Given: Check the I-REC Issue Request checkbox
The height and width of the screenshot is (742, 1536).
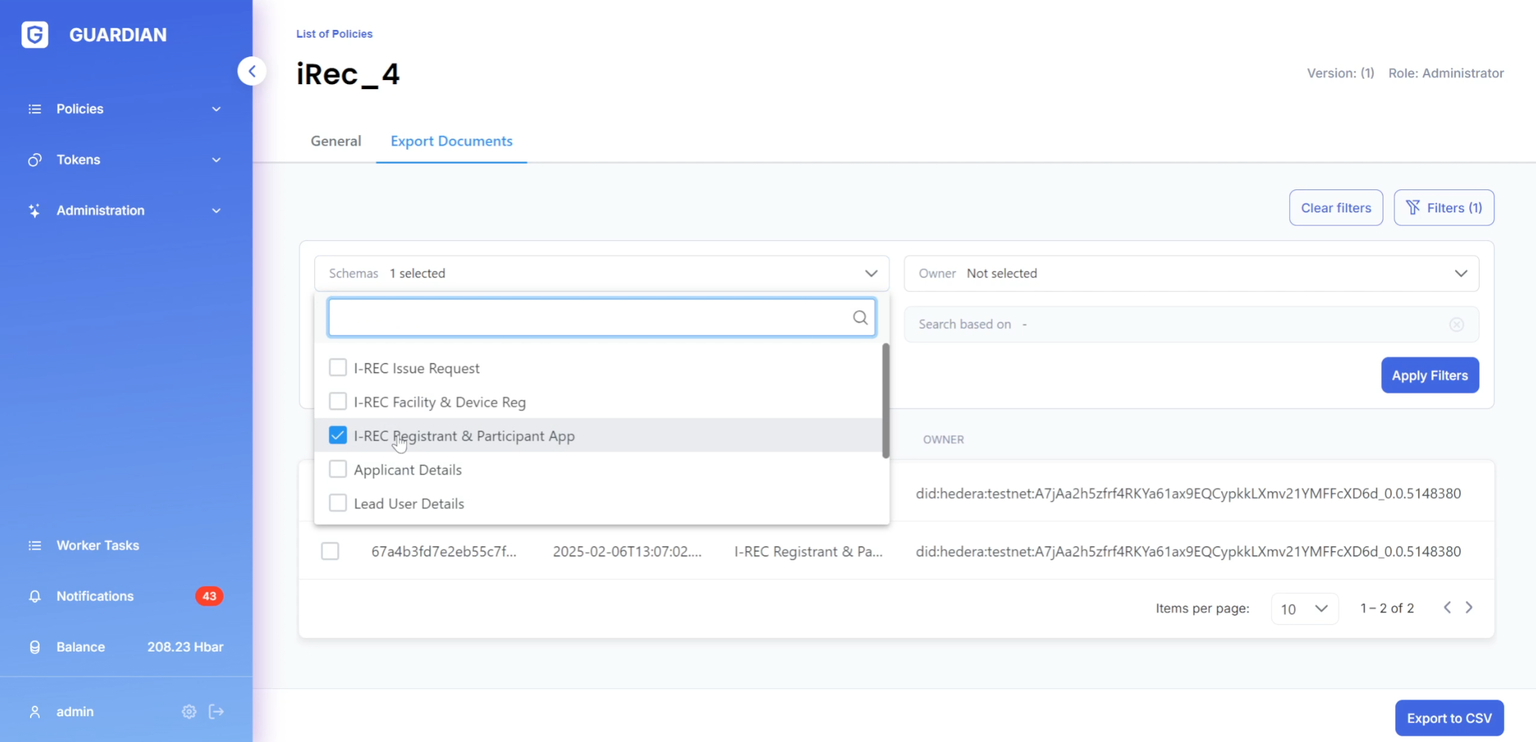Looking at the screenshot, I should 338,368.
